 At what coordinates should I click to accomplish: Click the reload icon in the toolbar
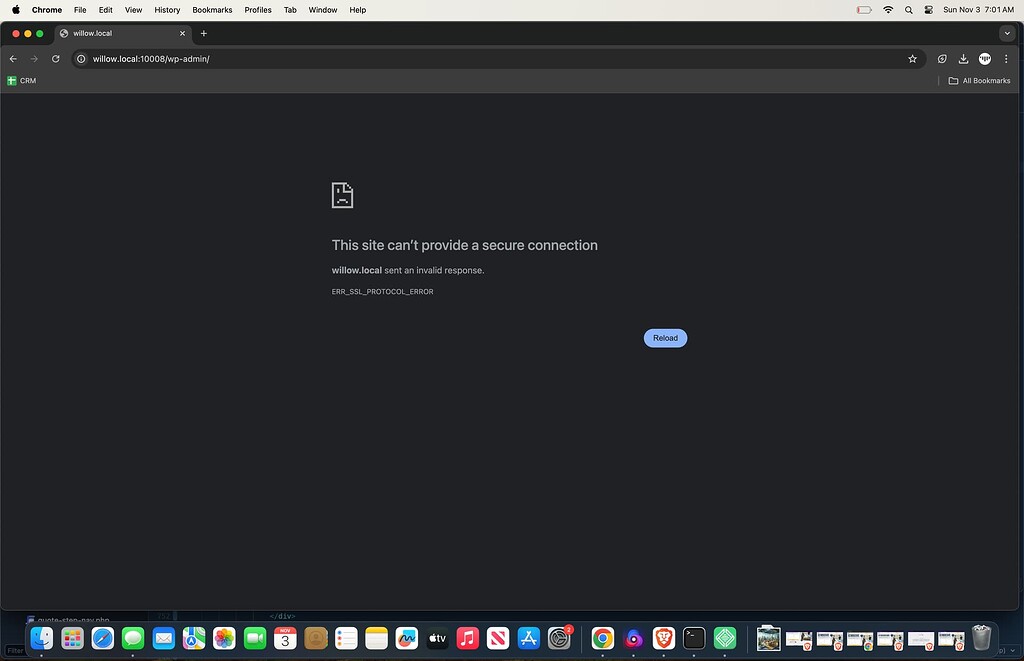55,59
